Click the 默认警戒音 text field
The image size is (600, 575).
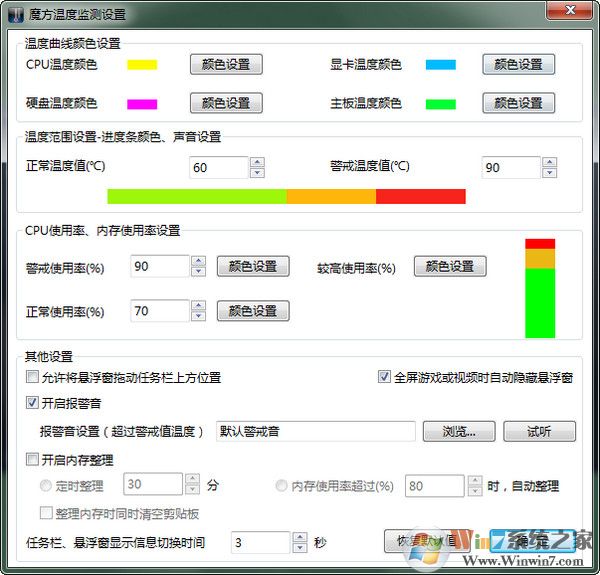[x=316, y=432]
